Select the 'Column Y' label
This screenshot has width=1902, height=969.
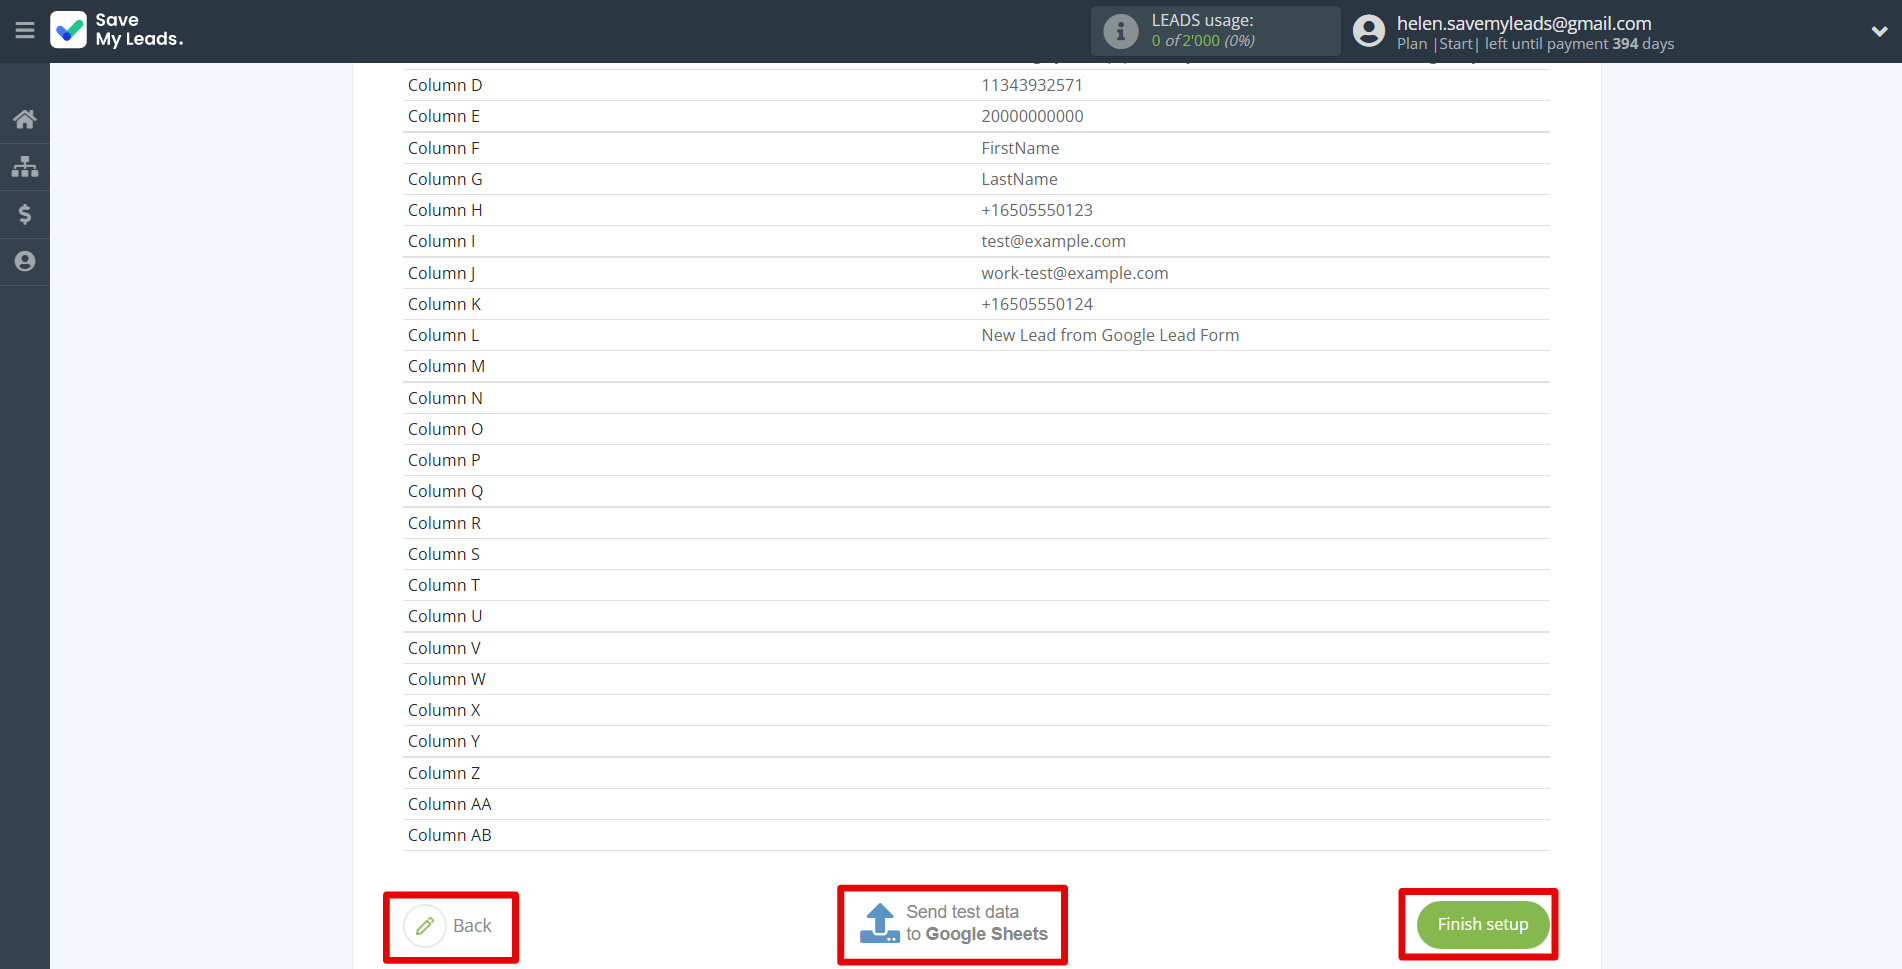(x=444, y=741)
